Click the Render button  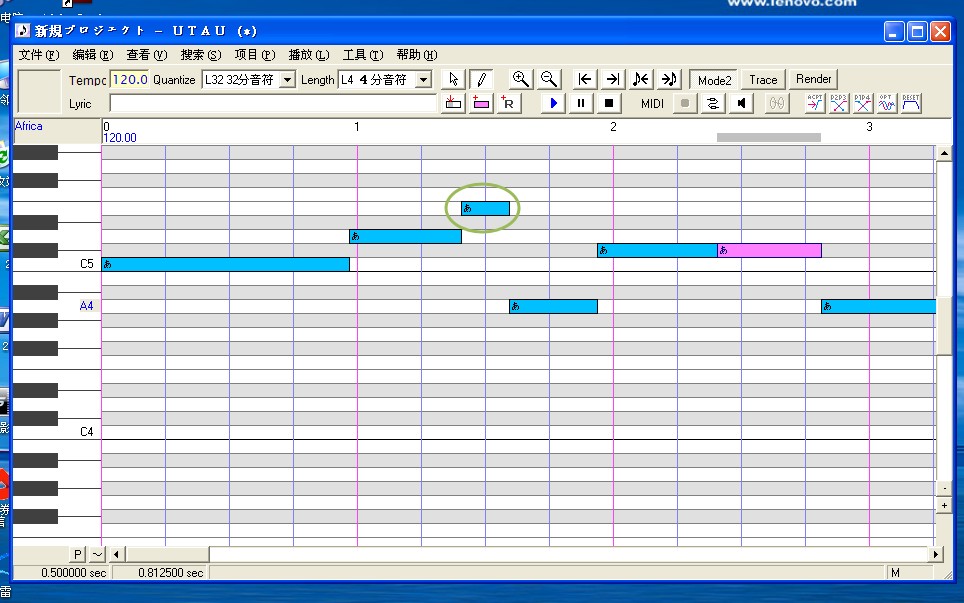[x=813, y=79]
